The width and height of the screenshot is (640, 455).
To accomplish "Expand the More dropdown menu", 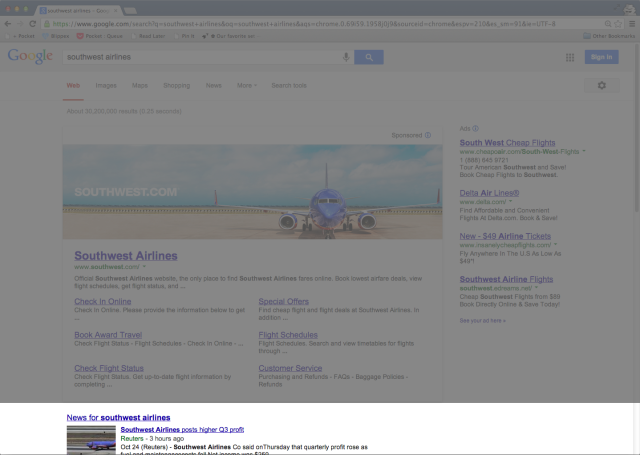I will (247, 86).
